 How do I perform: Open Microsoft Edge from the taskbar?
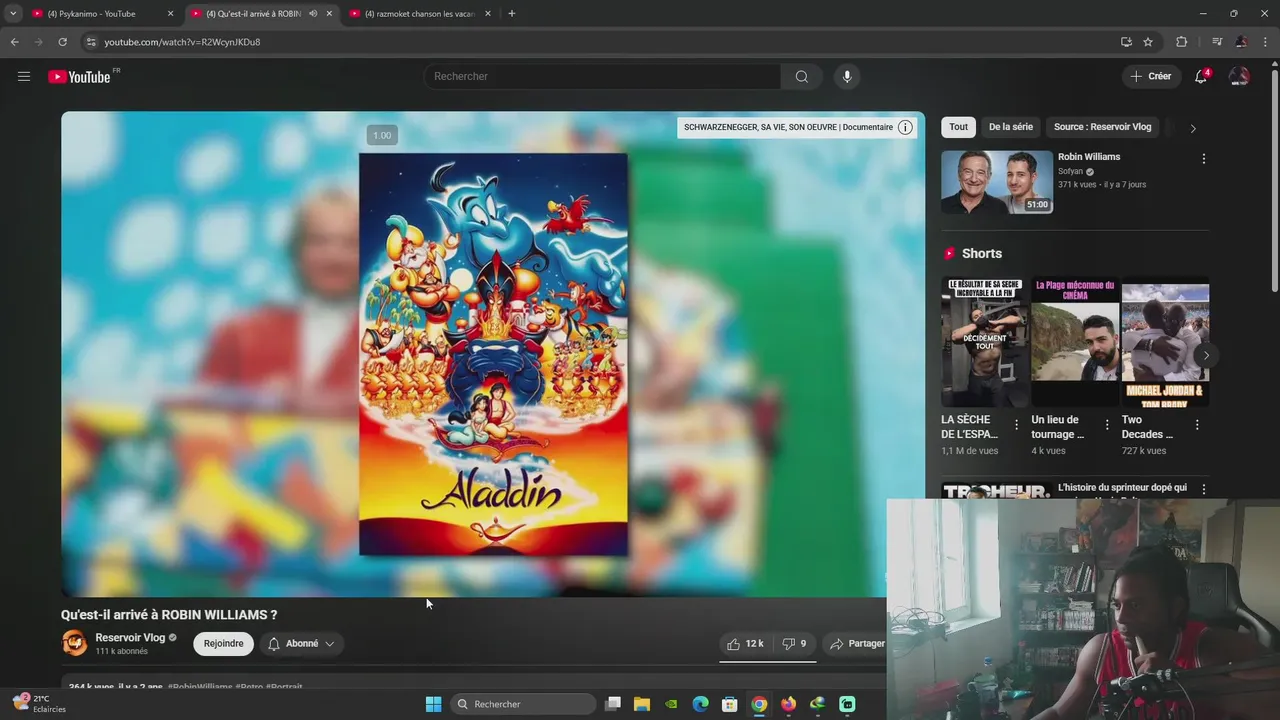[700, 704]
